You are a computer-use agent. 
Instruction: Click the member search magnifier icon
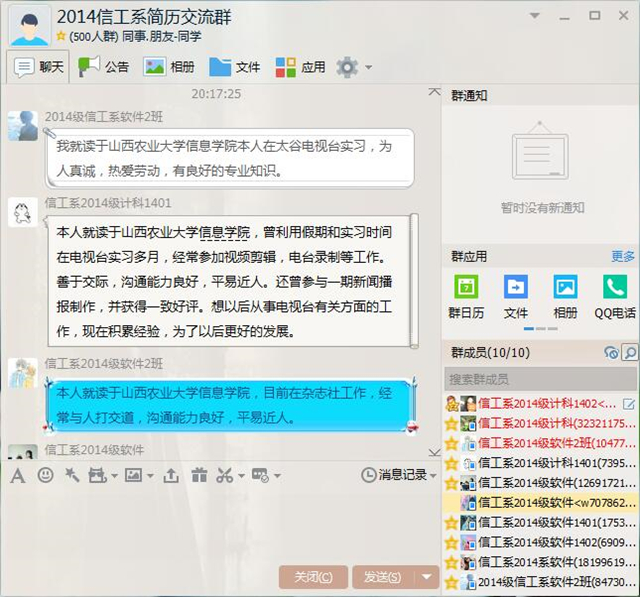(630, 353)
